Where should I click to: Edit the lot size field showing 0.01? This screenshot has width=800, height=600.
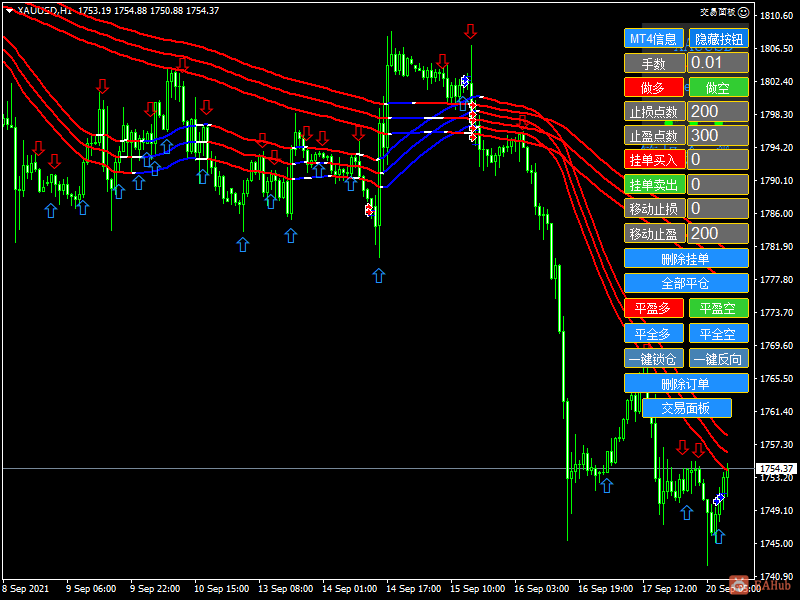click(718, 63)
